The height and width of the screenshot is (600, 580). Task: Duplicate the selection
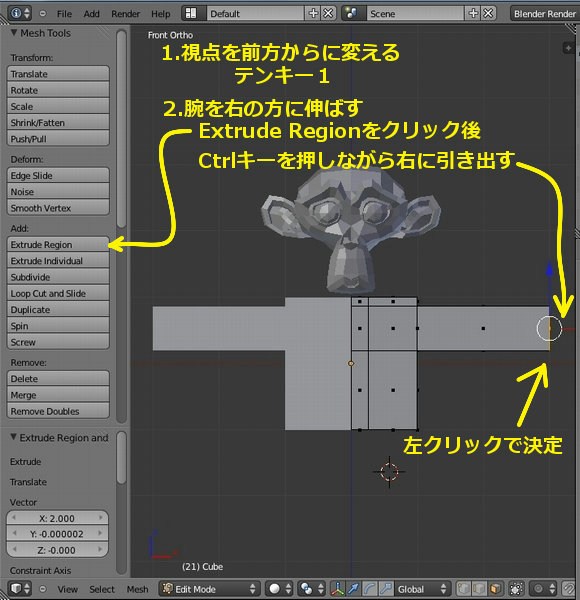58,309
